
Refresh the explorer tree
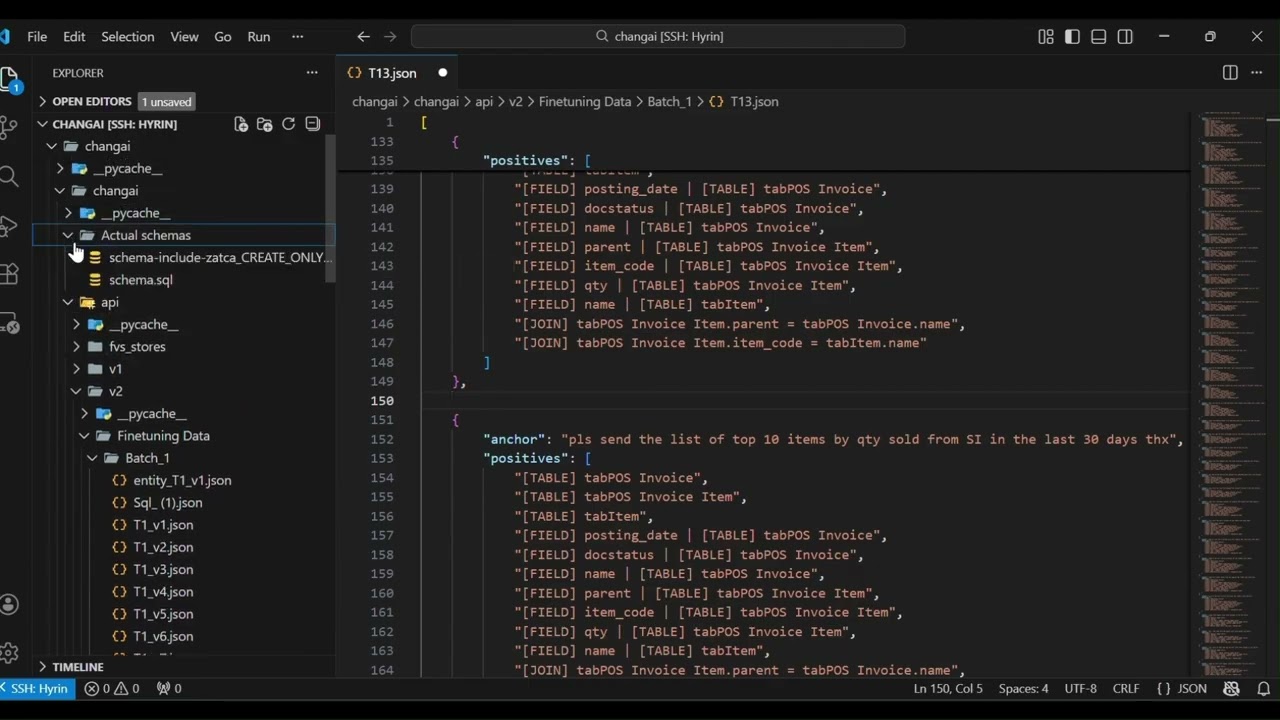(288, 124)
